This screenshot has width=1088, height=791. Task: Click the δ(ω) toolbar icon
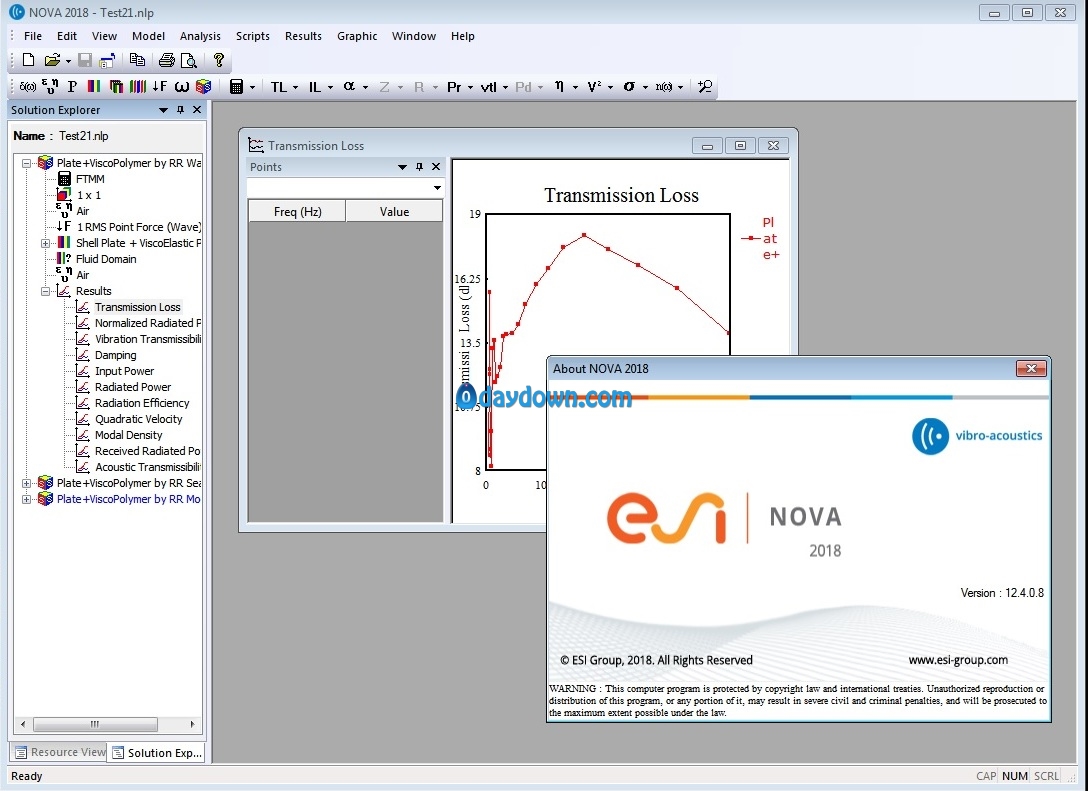tap(28, 87)
